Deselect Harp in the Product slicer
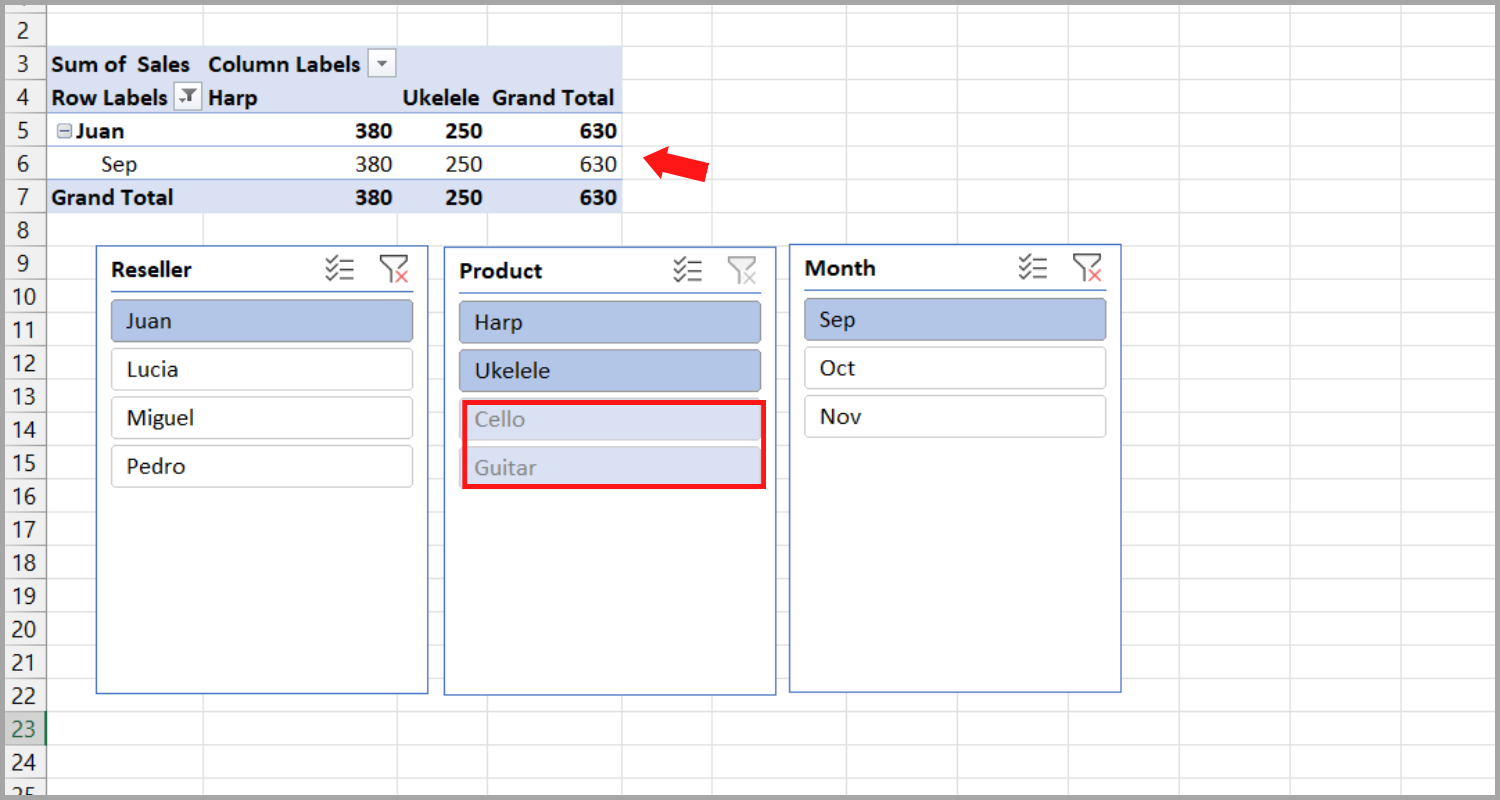The height and width of the screenshot is (800, 1500). (x=609, y=322)
